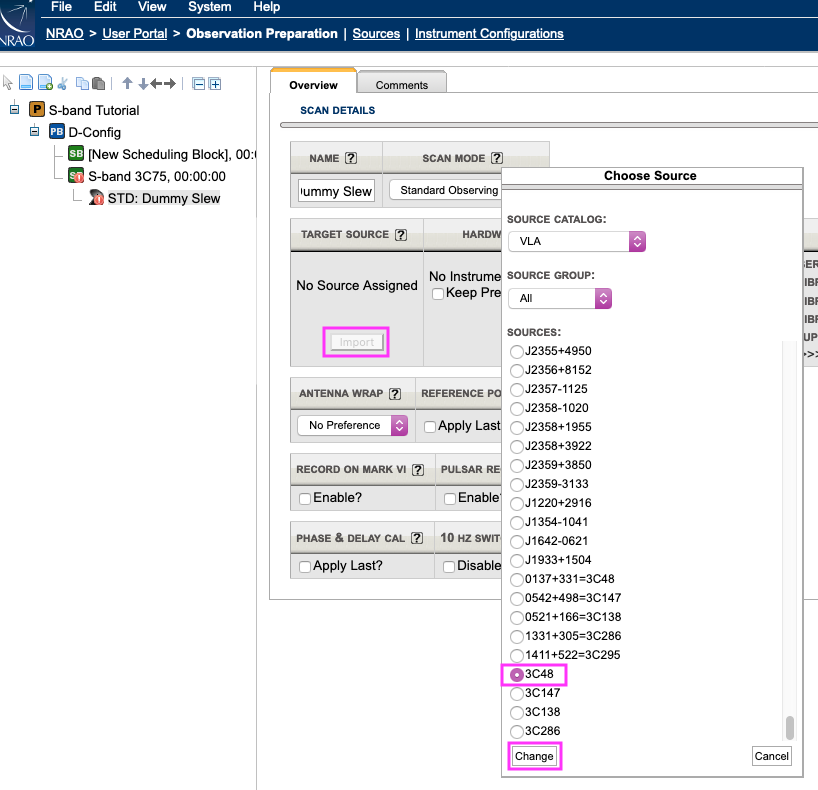This screenshot has height=790, width=818.
Task: Click the cut scissors toolbar icon
Action: click(63, 84)
